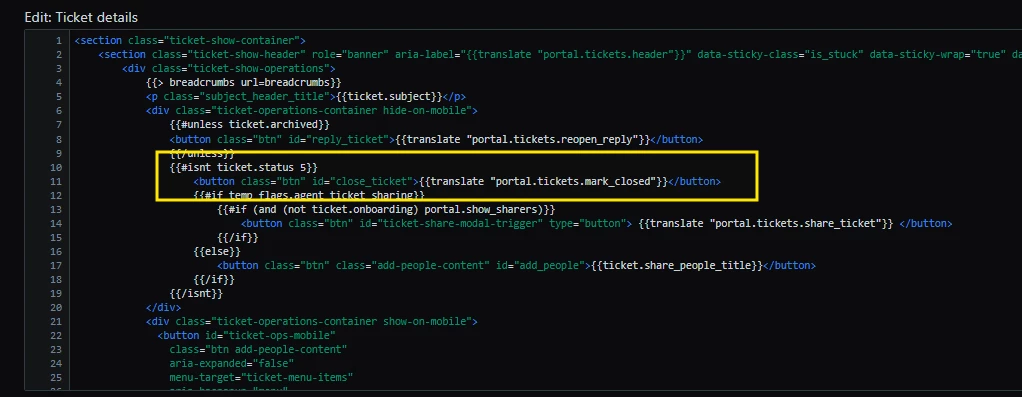Click {{#if temp_flags.agent_ticket_sharing}} statement
Screen dimensions: 1022x397
[x=309, y=196]
